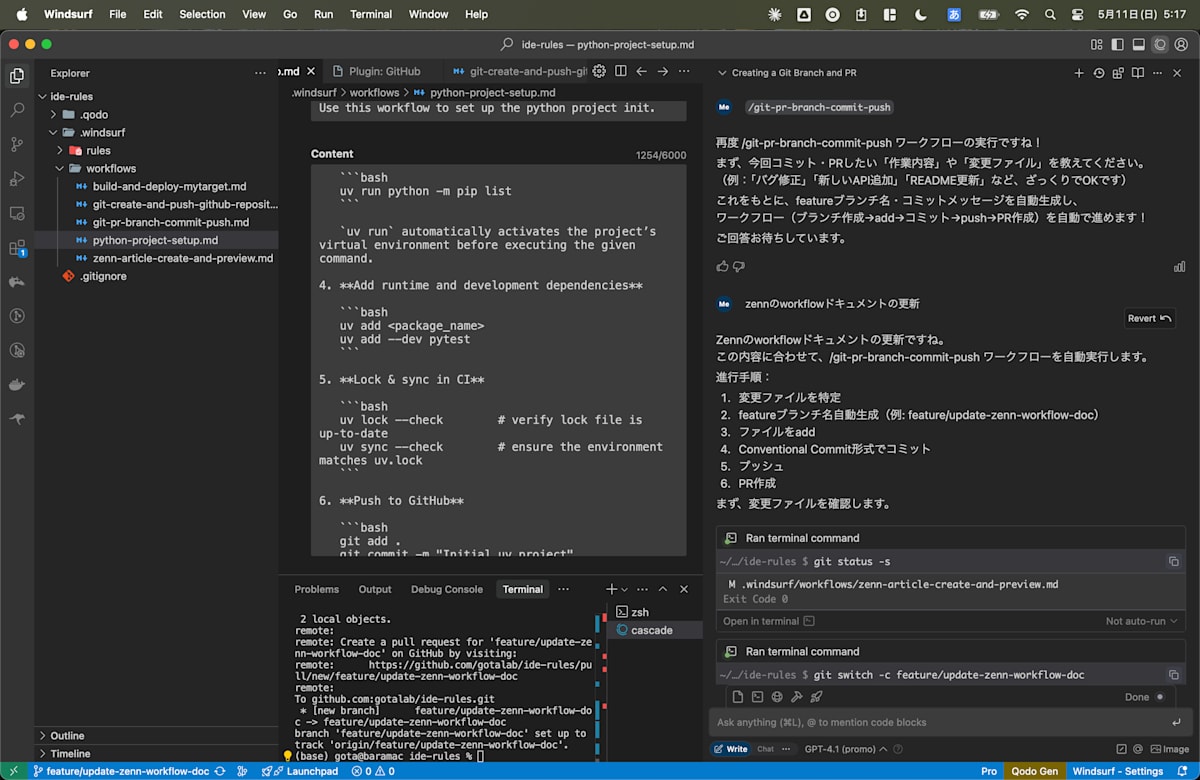This screenshot has width=1200, height=780.
Task: Click Windsurf - Settings in status bar
Action: point(1117,771)
